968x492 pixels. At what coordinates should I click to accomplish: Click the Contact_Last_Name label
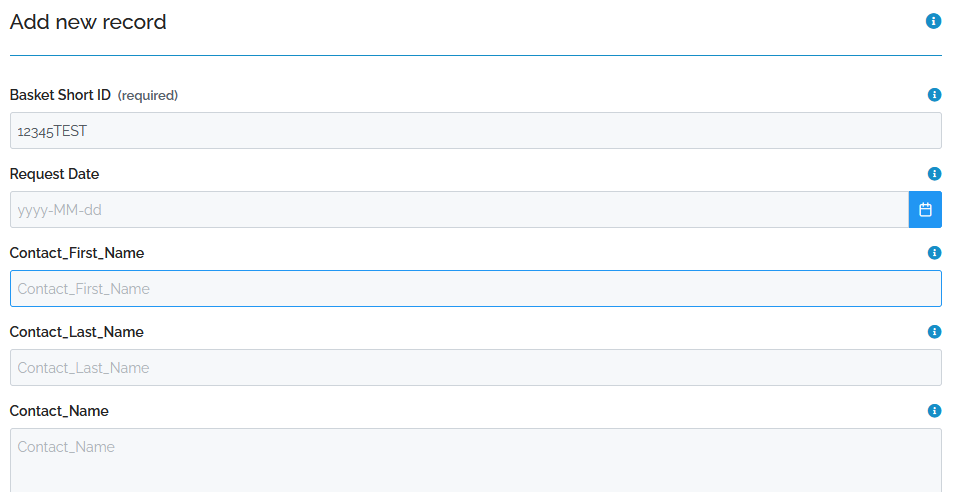coord(77,332)
